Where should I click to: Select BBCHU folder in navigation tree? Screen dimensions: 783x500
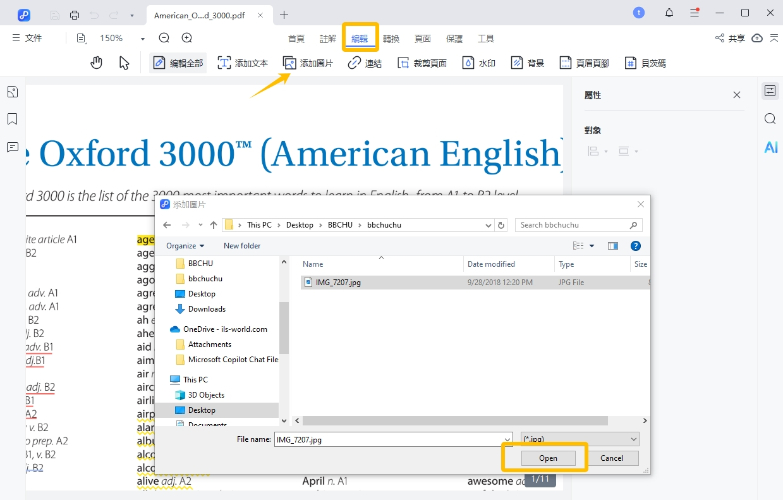tap(200, 263)
